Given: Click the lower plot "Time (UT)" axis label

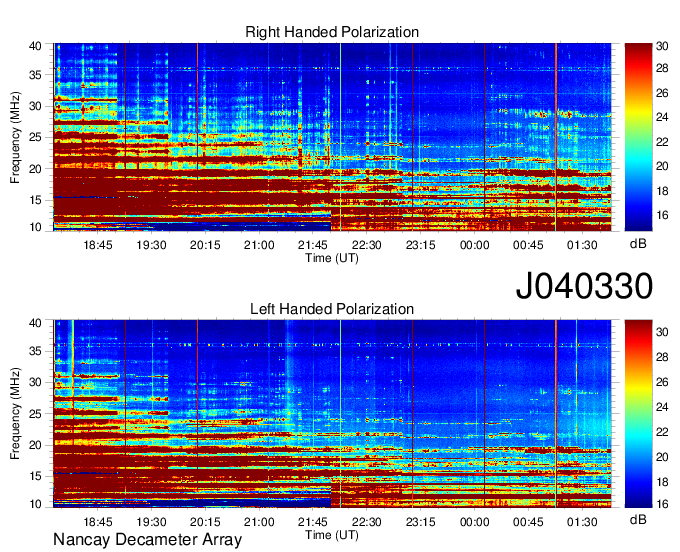Looking at the screenshot, I should coord(332,535).
